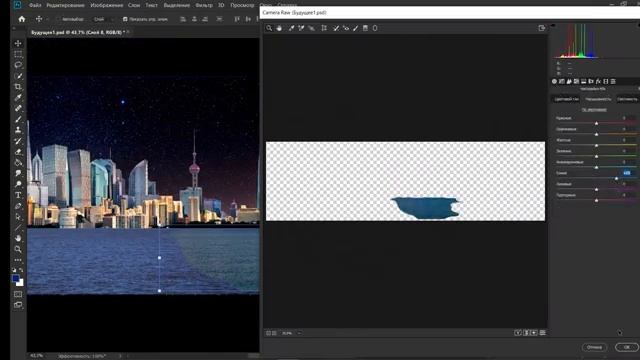Toggle Camera Raw full screen mode
The width and height of the screenshot is (640, 360).
tap(542, 28)
